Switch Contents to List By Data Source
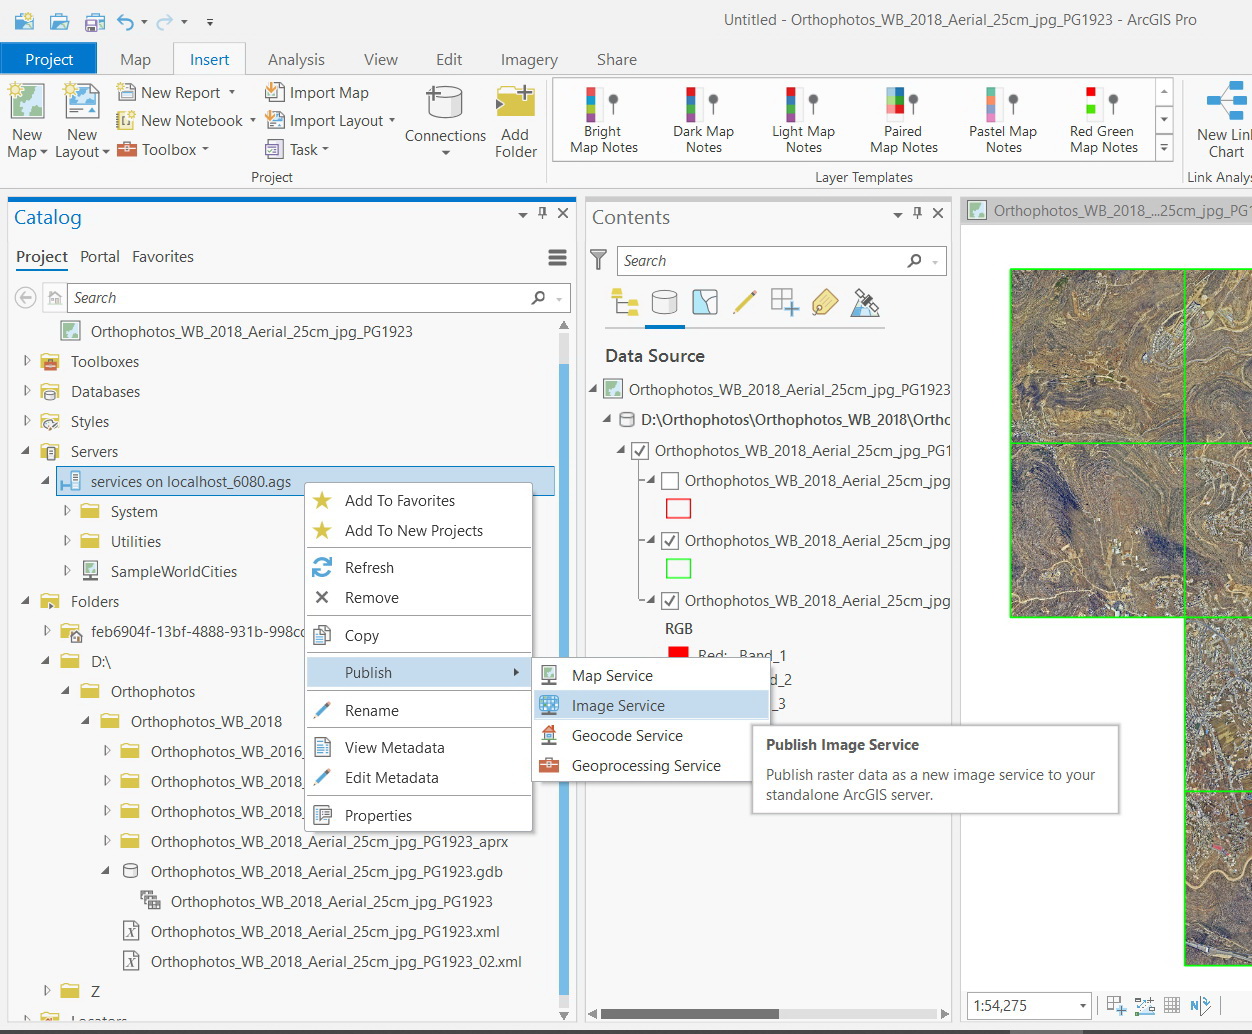 coord(664,302)
